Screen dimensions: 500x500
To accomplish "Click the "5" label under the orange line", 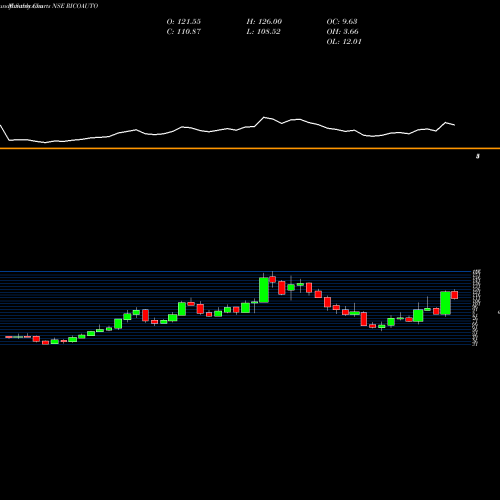I will (x=478, y=156).
